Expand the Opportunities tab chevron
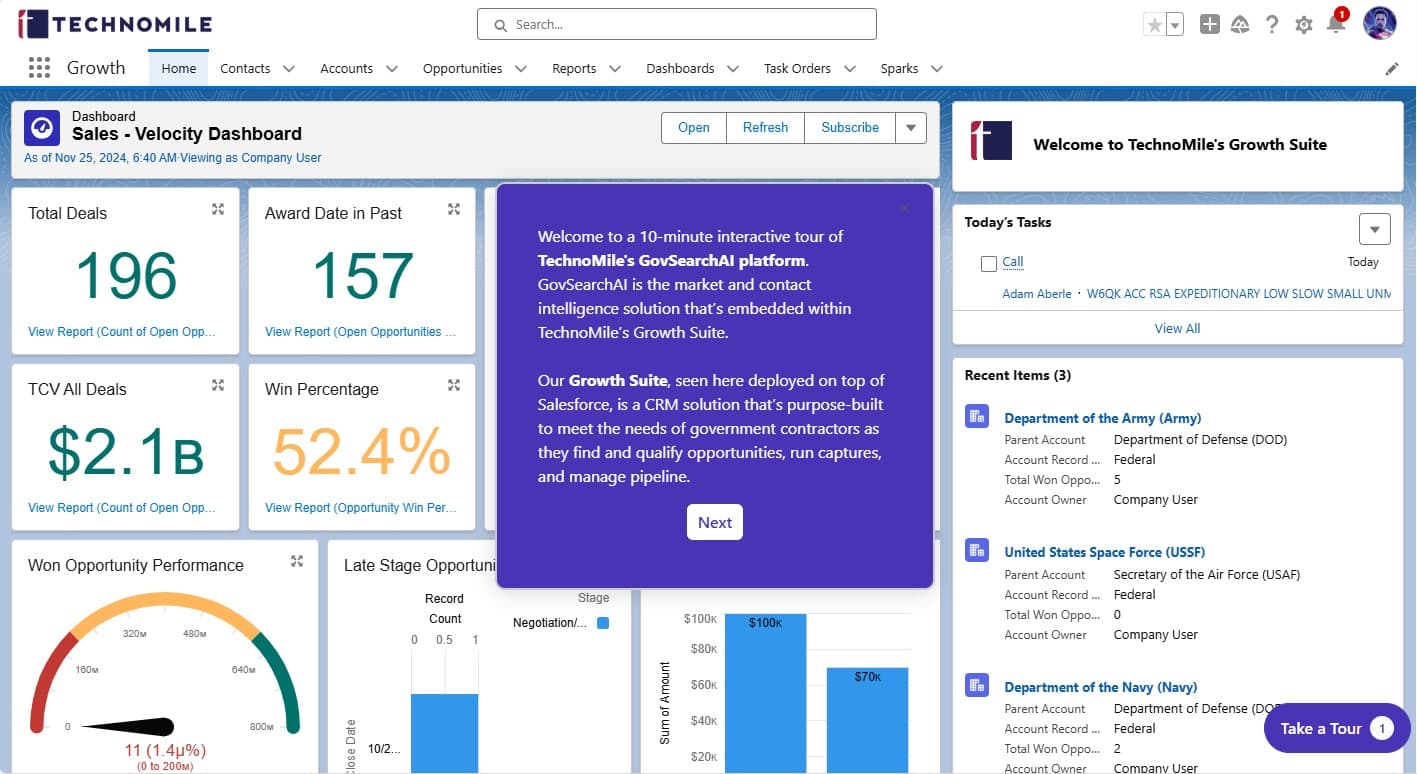 521,69
